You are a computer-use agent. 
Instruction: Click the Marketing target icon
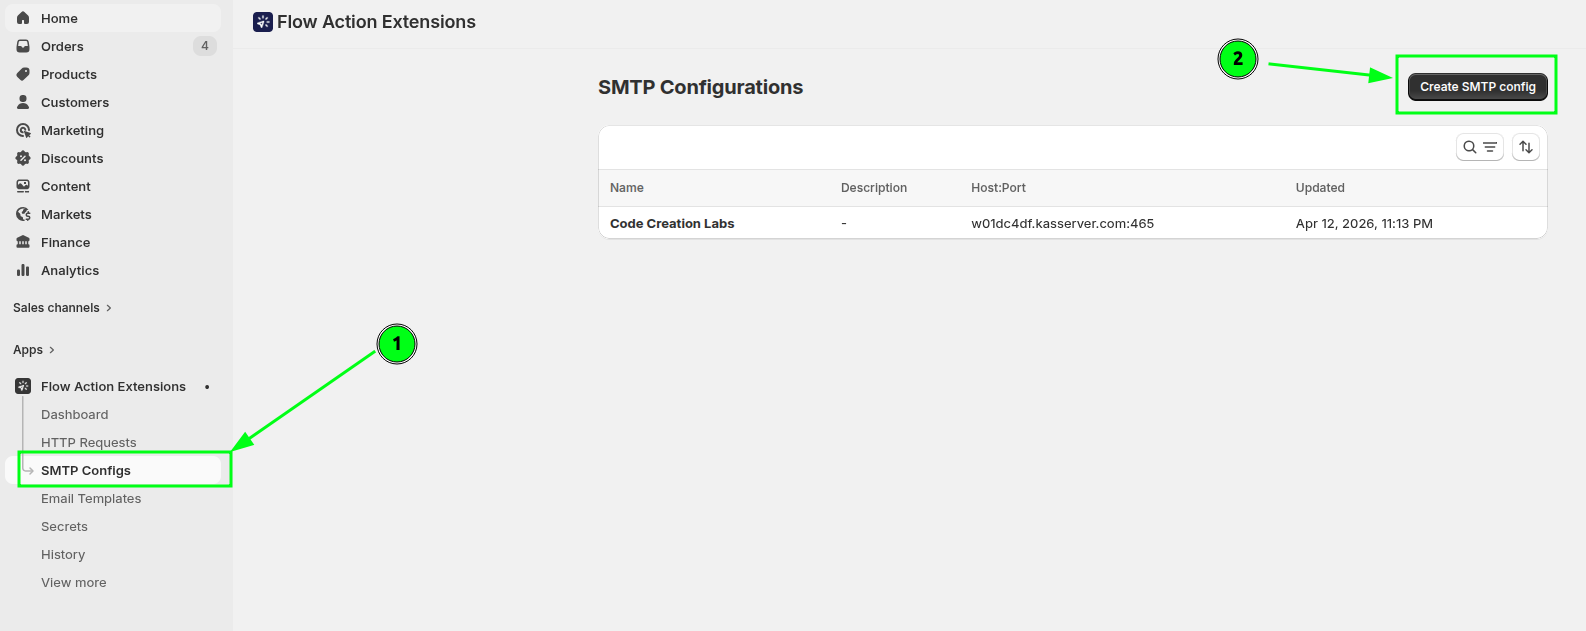23,130
